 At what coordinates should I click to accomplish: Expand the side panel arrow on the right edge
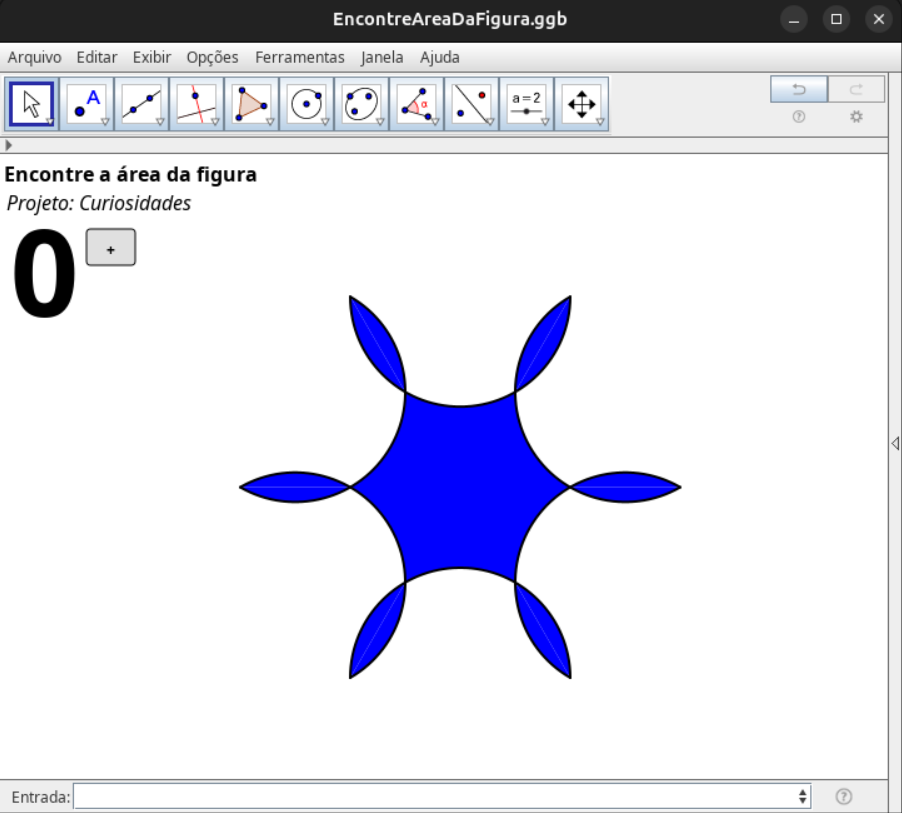pyautogui.click(x=895, y=443)
